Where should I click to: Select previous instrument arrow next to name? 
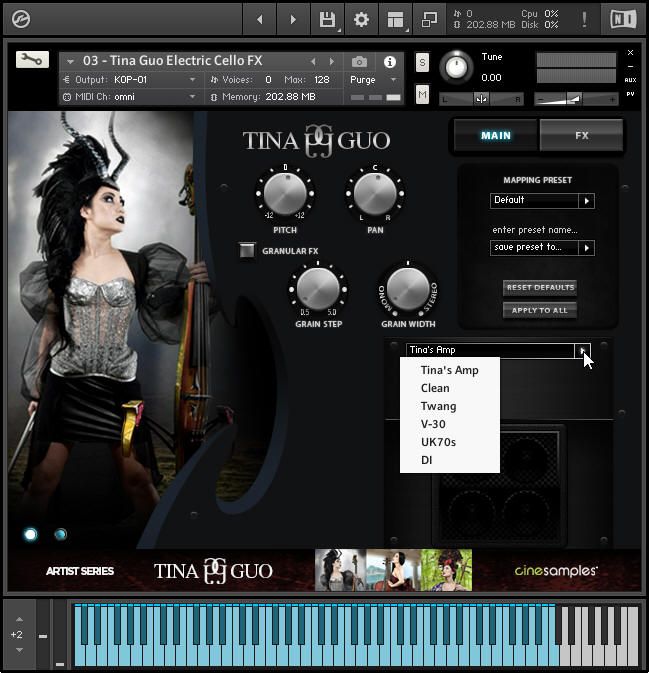313,62
